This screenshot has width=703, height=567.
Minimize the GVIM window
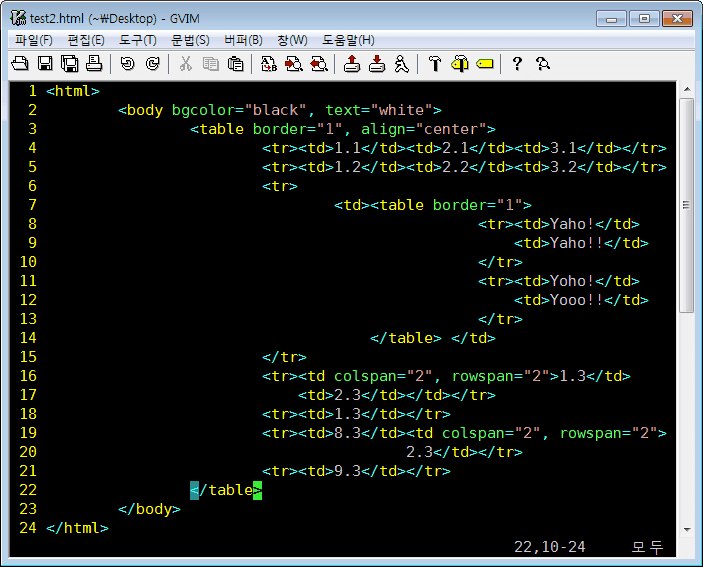[x=612, y=19]
